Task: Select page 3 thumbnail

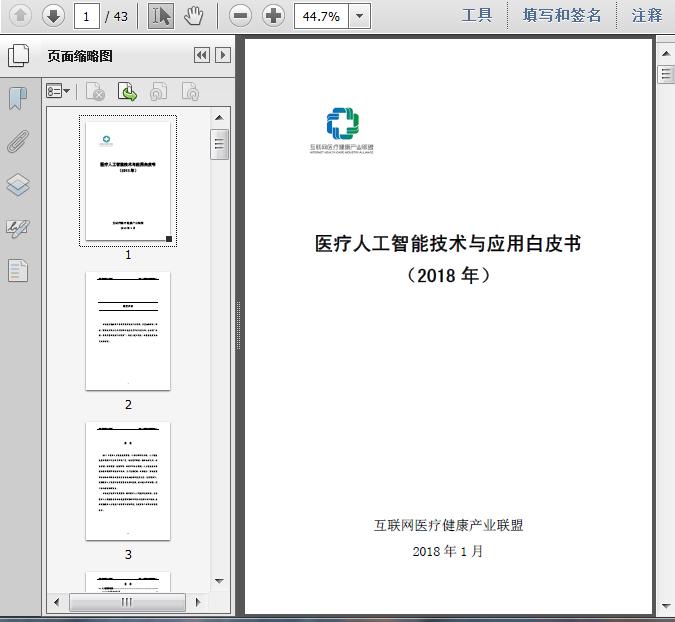Action: (128, 481)
